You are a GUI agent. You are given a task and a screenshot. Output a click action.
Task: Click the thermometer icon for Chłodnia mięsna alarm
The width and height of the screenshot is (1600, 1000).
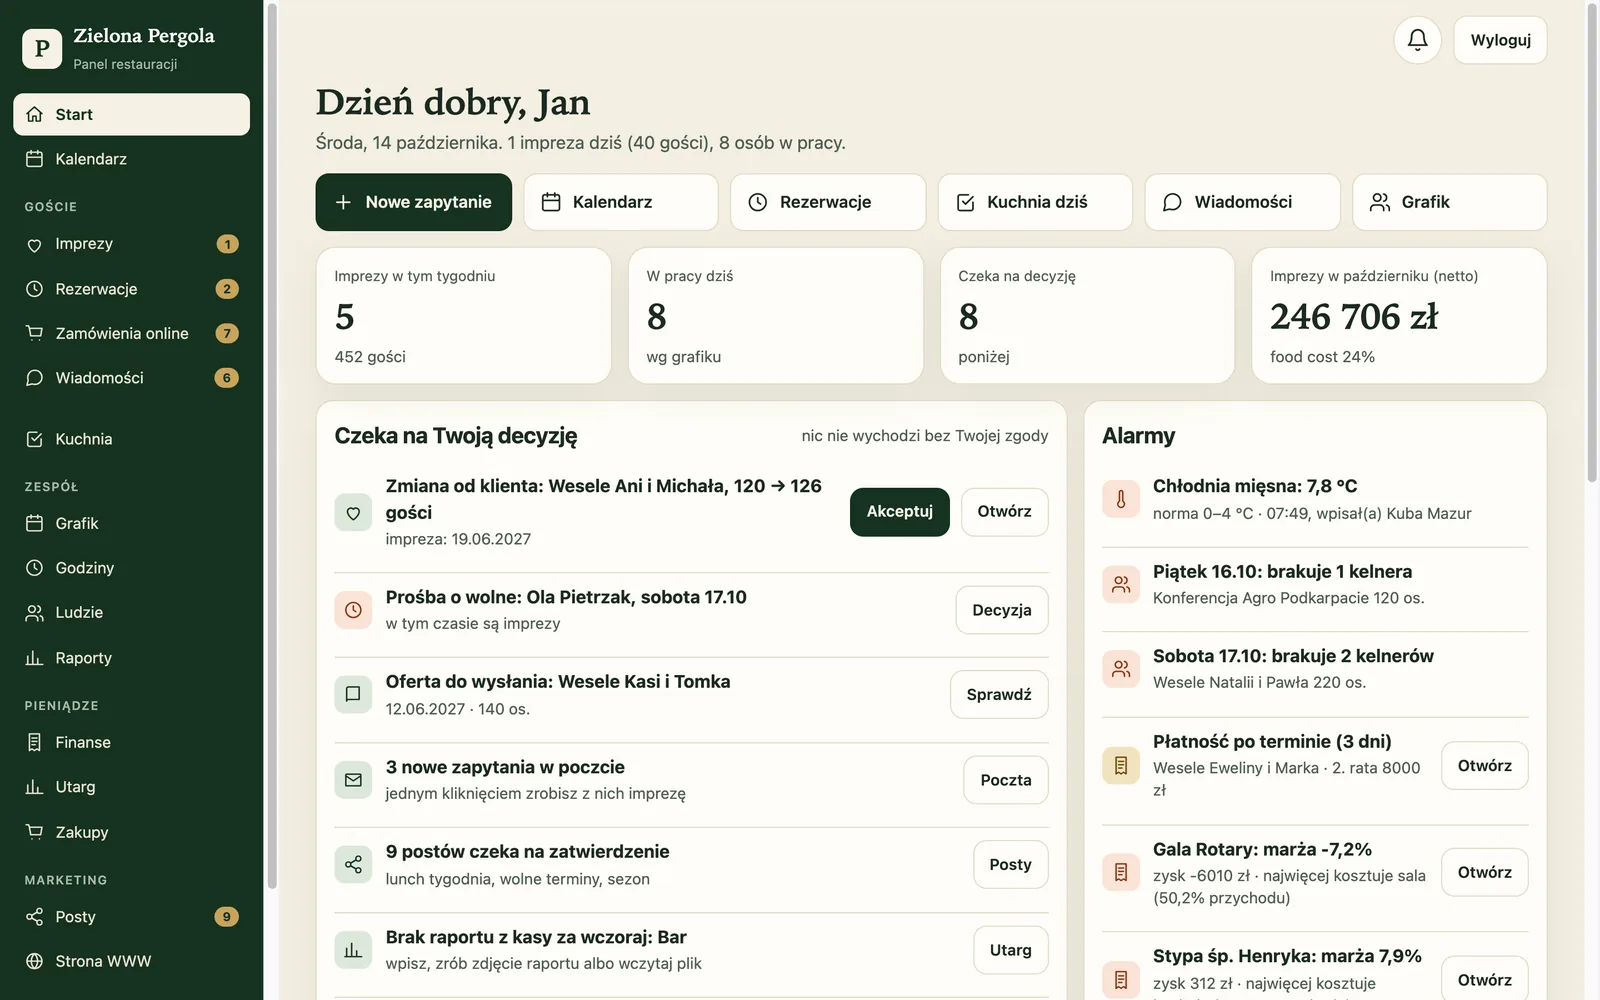[x=1121, y=499]
